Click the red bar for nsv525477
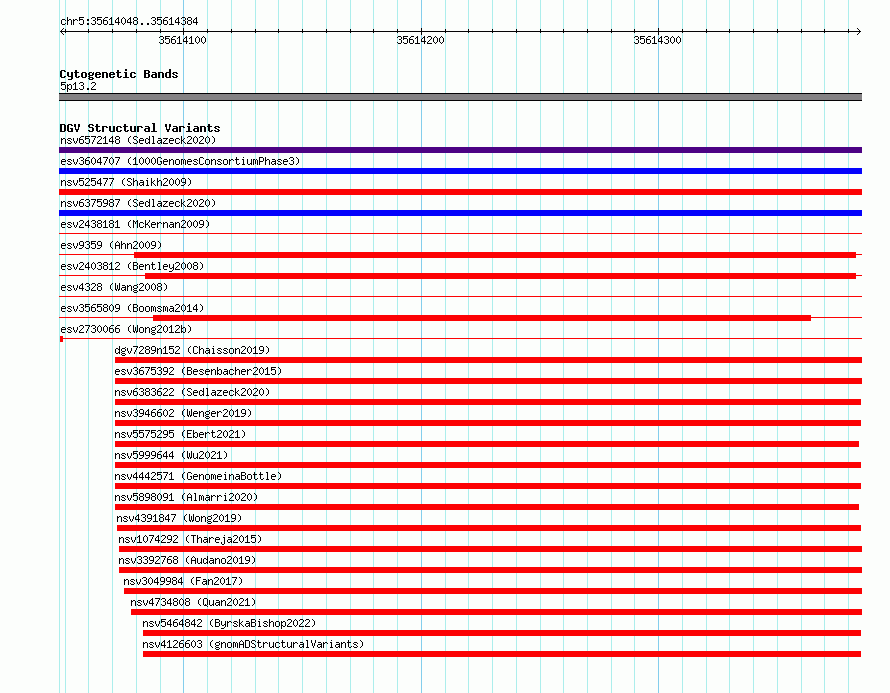 (x=460, y=192)
